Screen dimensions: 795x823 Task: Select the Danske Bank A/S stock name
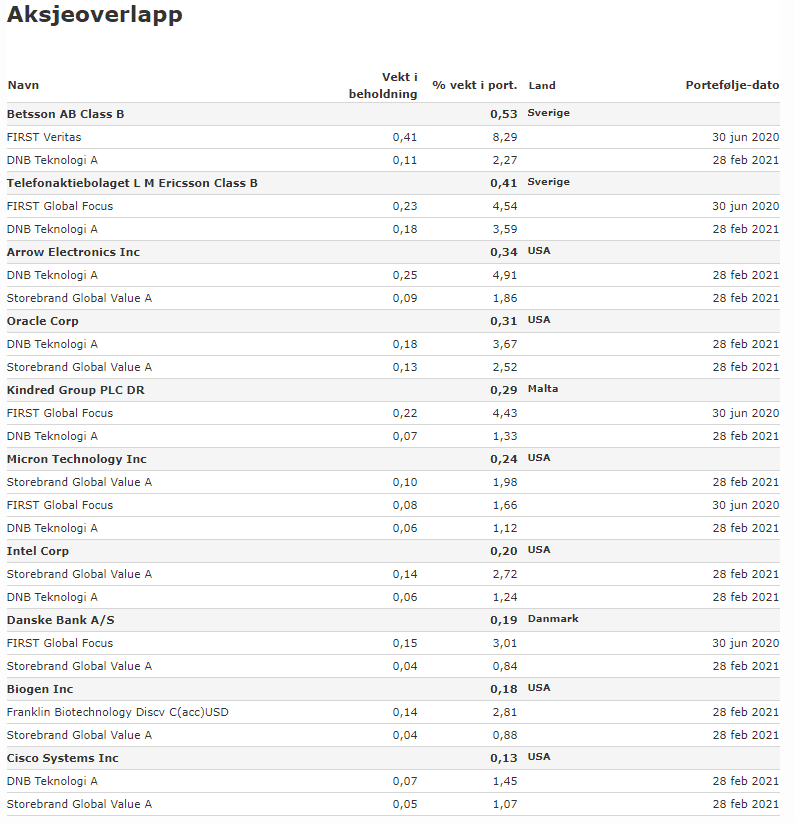tap(60, 620)
